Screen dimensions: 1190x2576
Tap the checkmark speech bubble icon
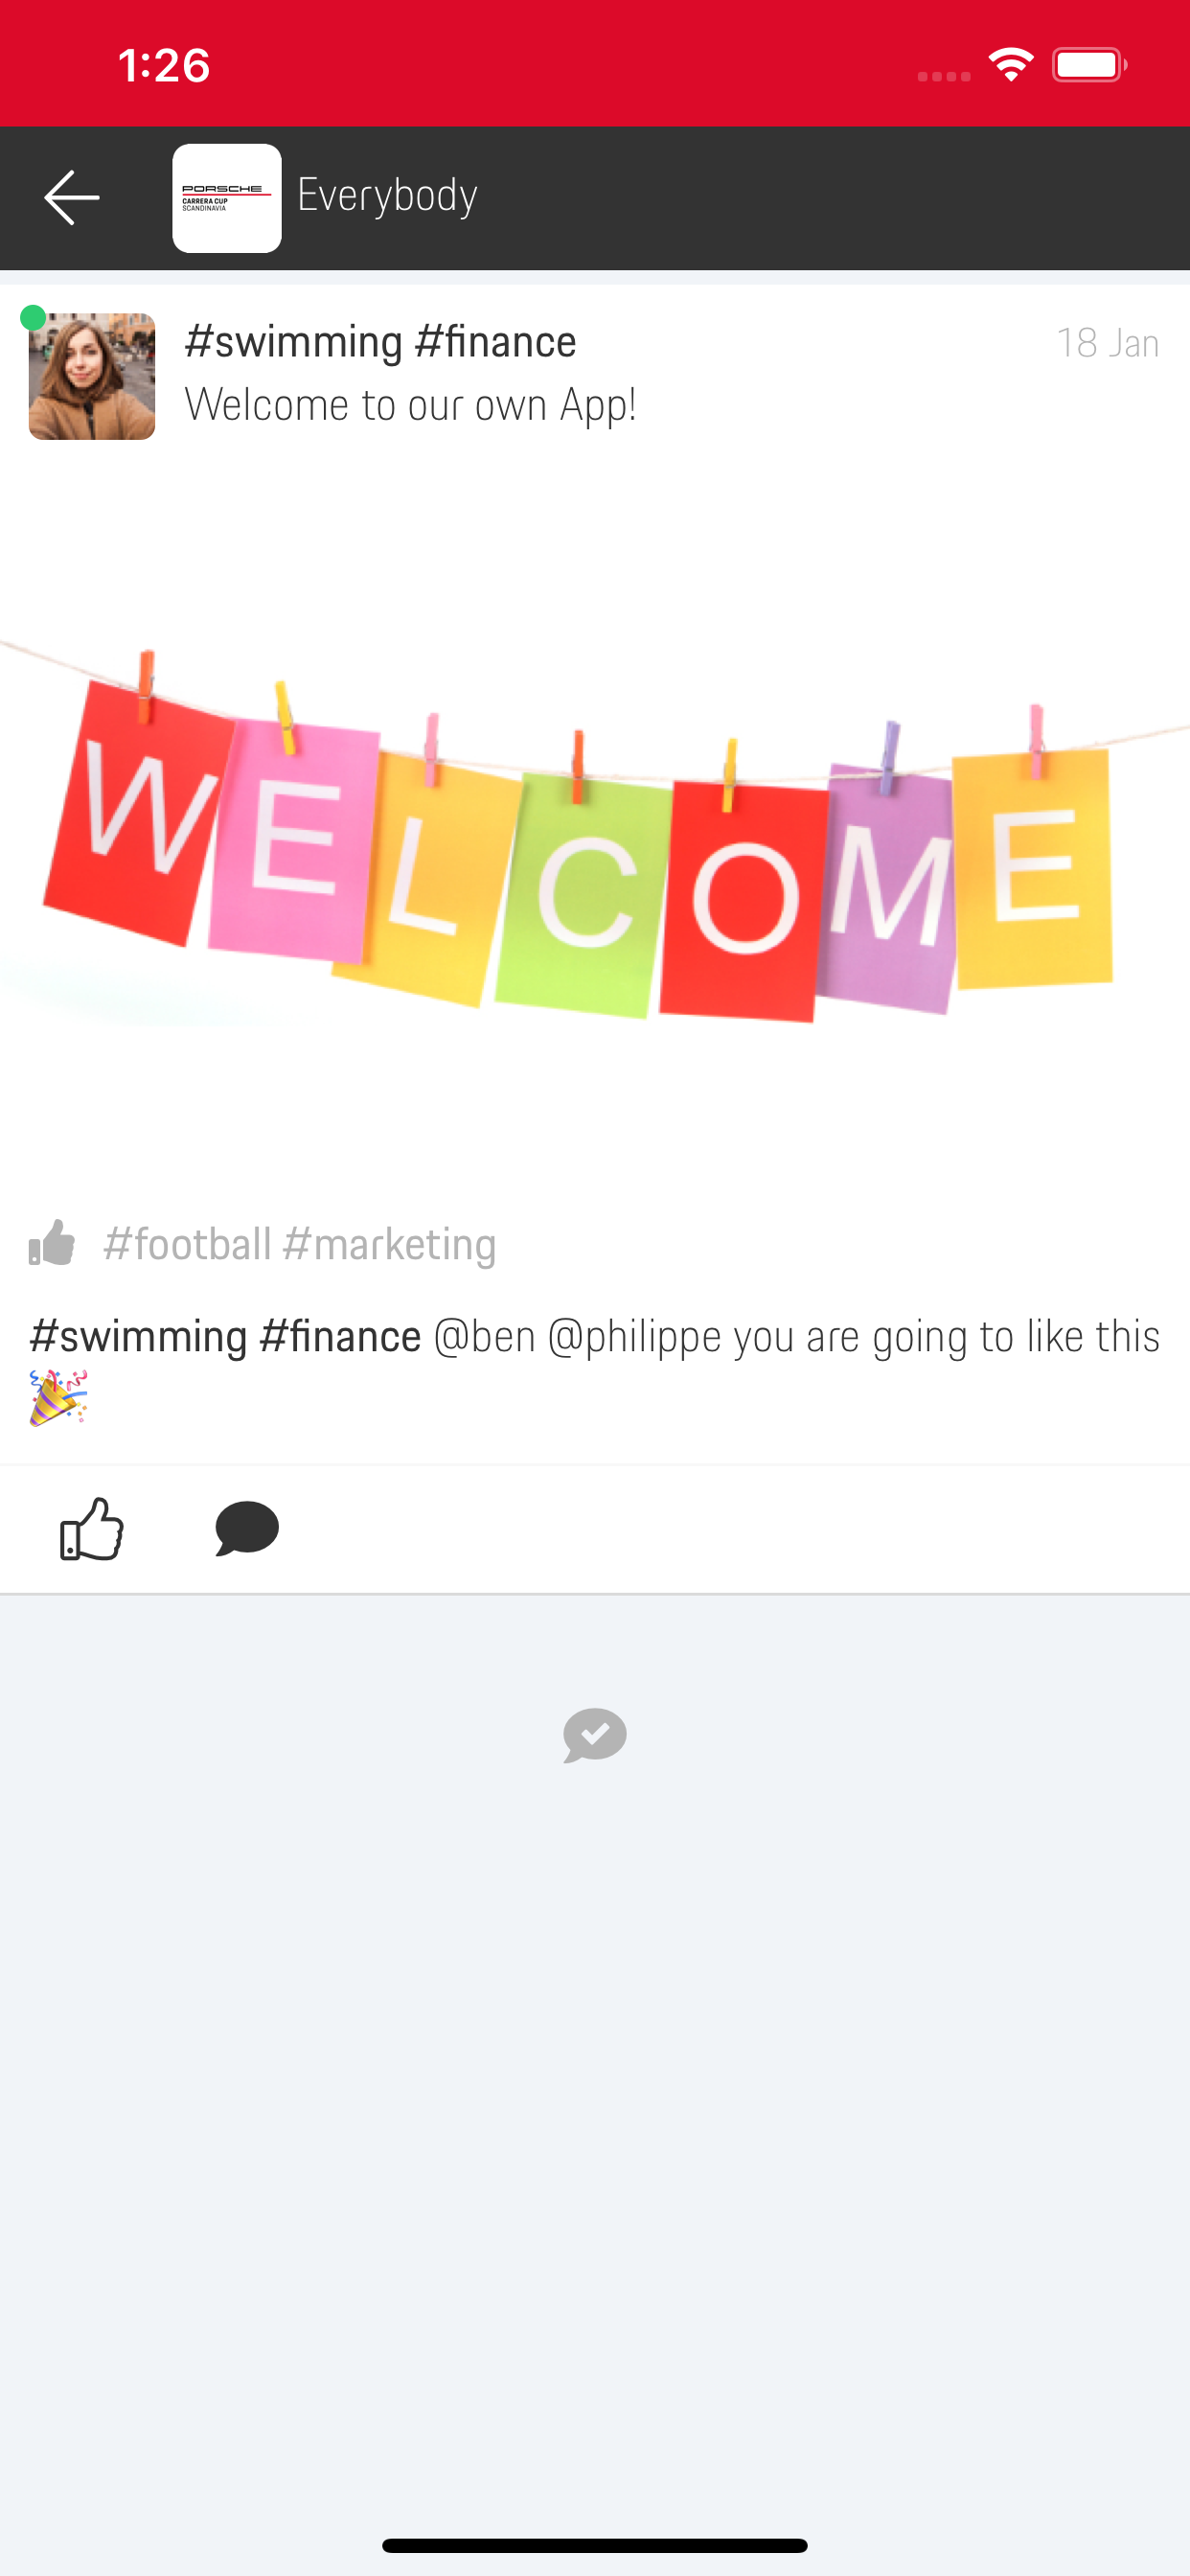595,1735
